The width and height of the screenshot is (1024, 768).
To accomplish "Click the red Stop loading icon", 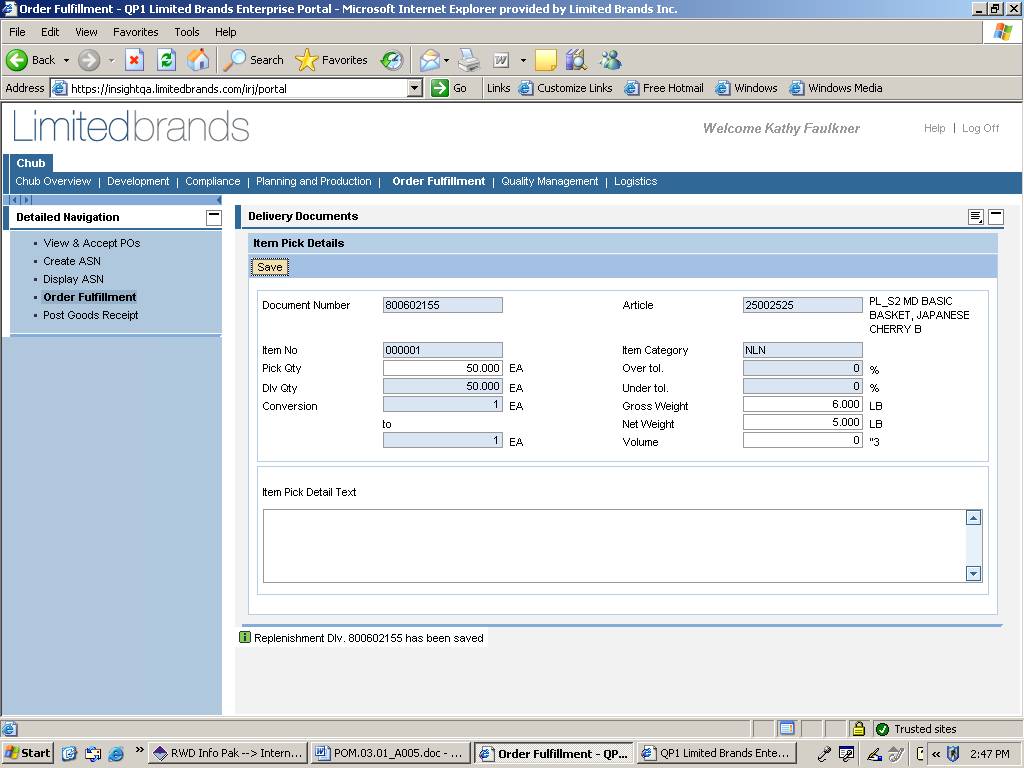I will click(x=134, y=60).
